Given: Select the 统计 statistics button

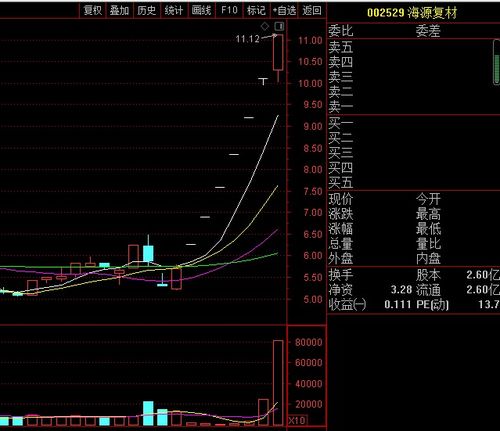Looking at the screenshot, I should click(x=174, y=10).
